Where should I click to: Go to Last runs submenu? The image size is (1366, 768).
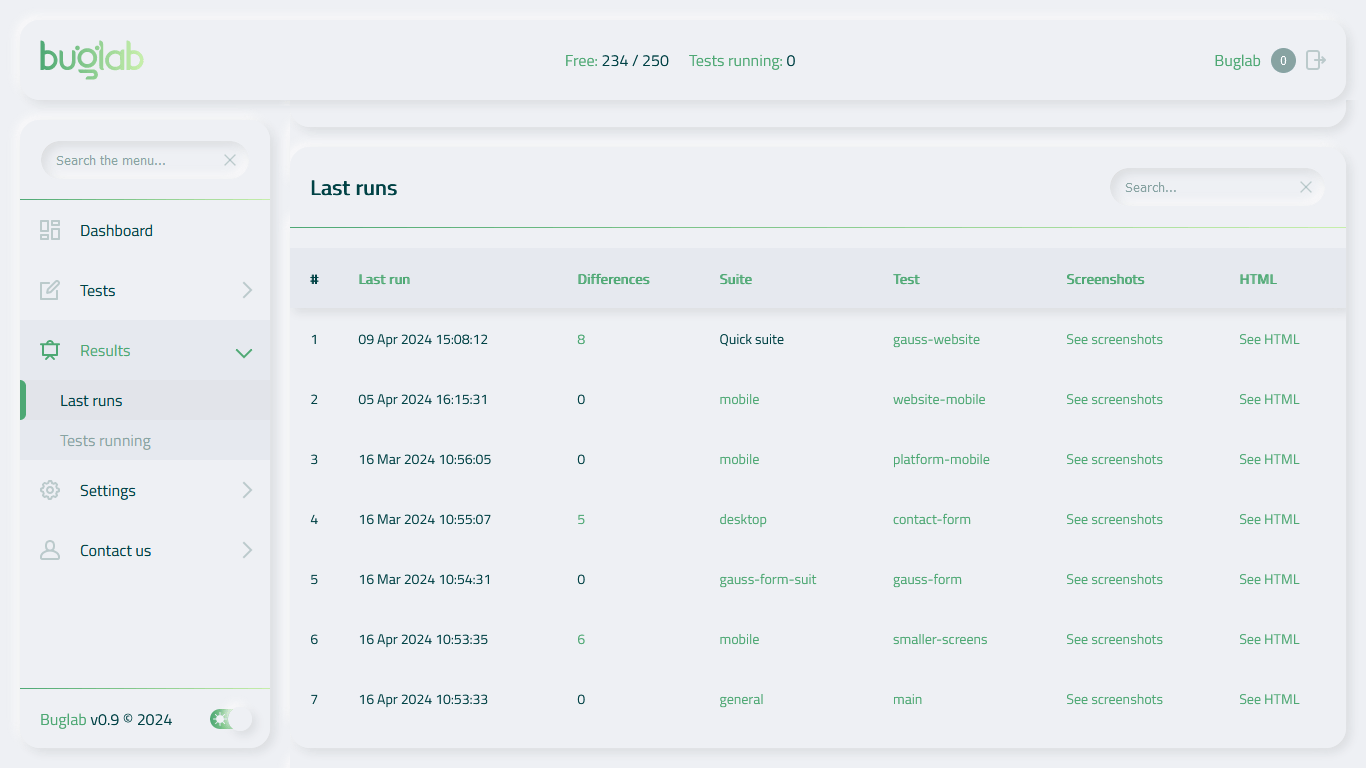(145, 400)
